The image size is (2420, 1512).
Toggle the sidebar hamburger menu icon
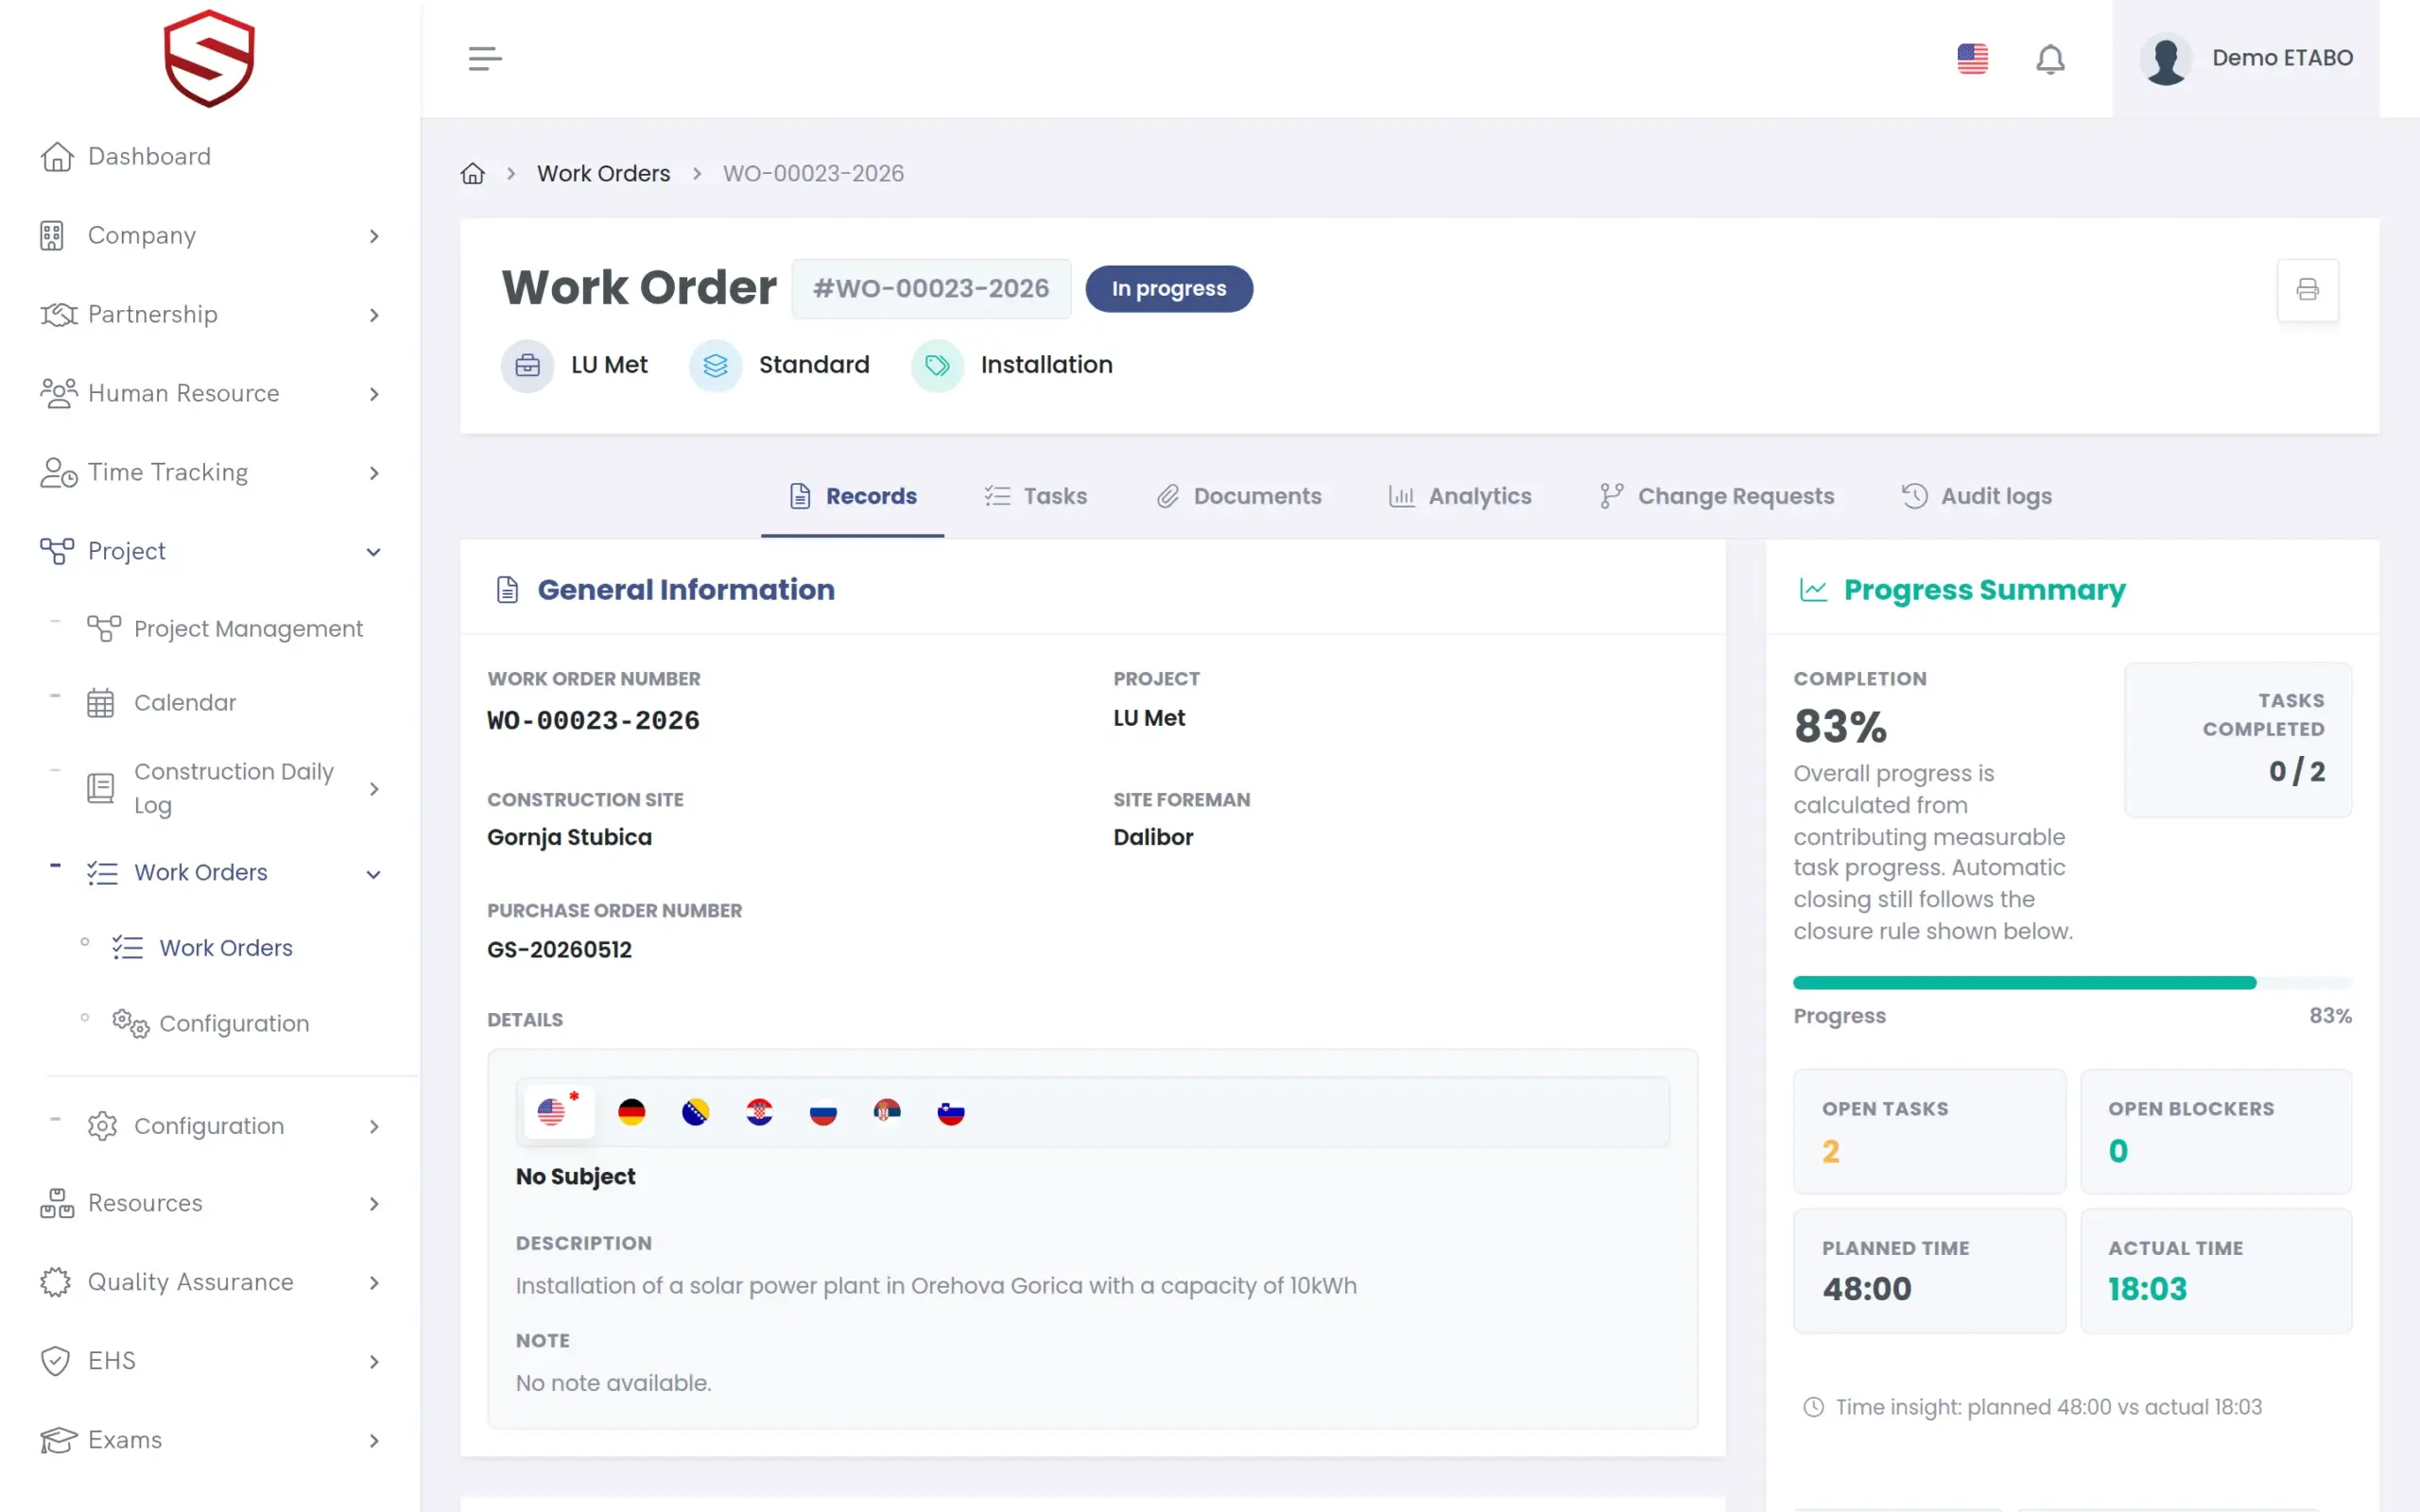485,58
